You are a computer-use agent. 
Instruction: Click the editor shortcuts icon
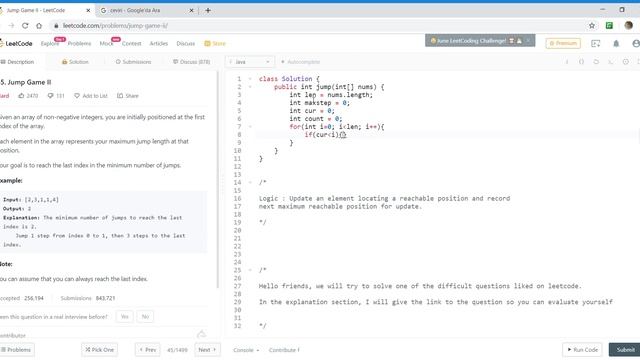(x=611, y=62)
